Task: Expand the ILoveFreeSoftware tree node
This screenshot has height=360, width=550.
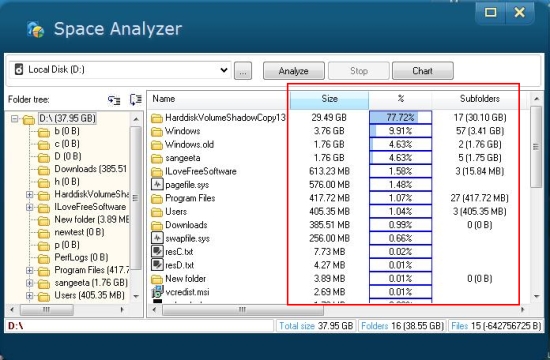Action: click(29, 207)
